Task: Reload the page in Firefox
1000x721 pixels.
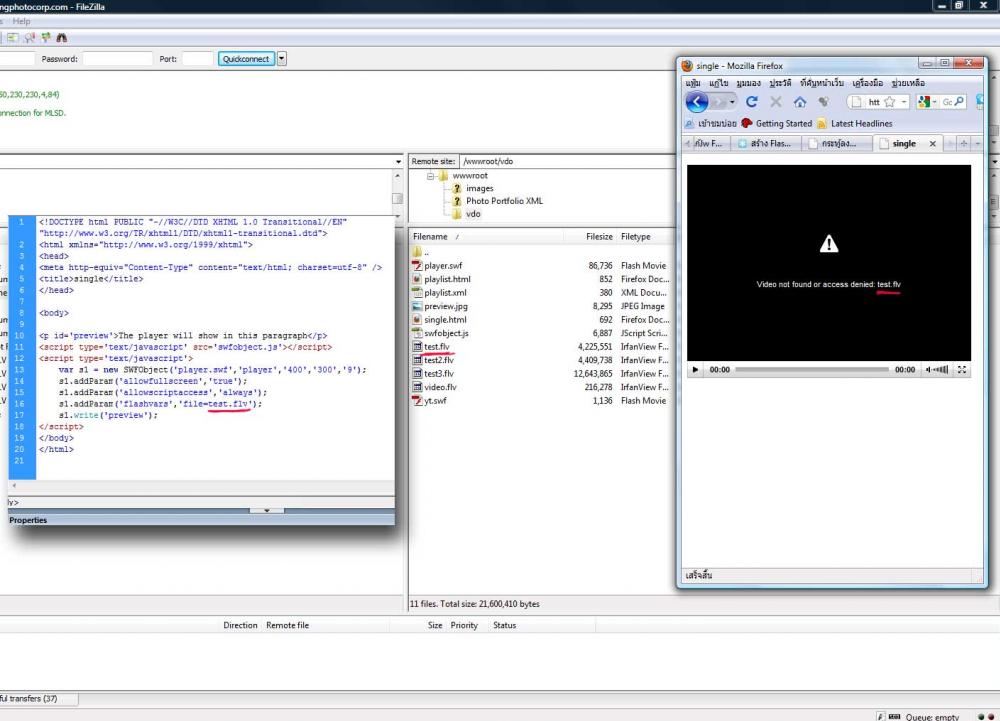Action: (751, 102)
